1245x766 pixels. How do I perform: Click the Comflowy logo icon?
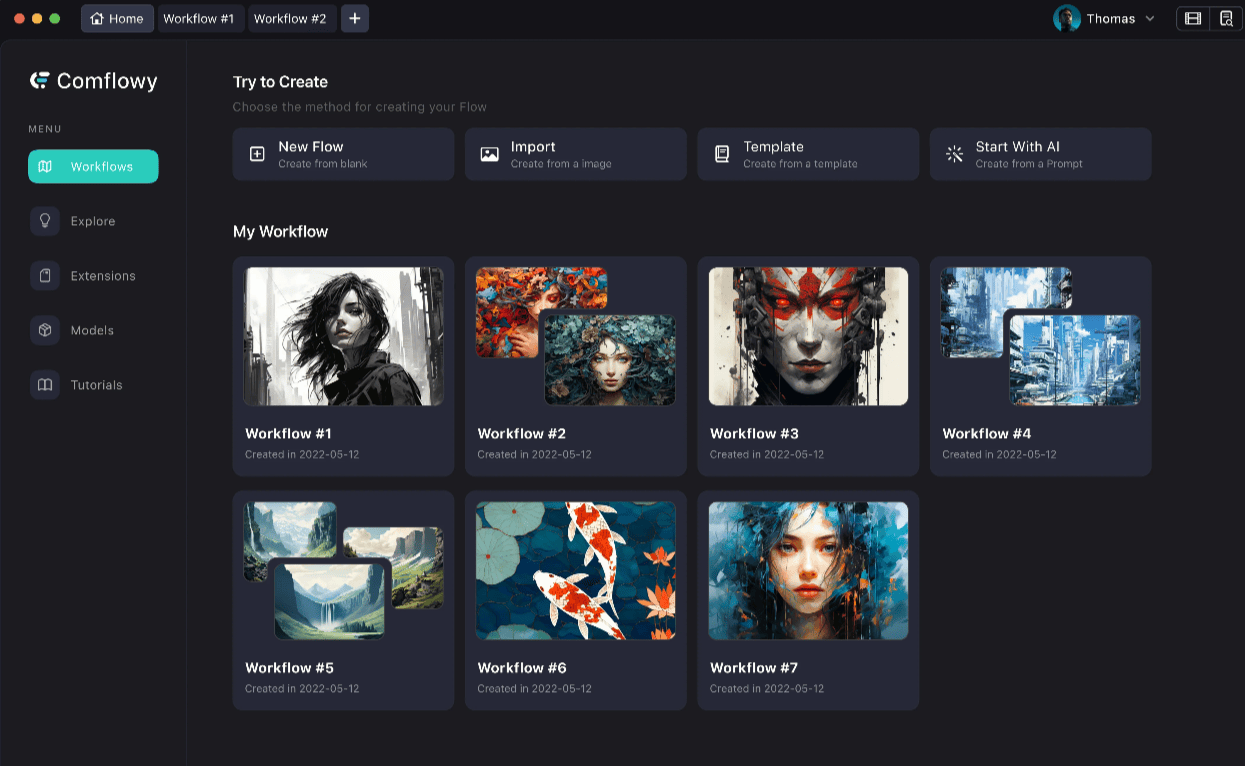pyautogui.click(x=40, y=81)
